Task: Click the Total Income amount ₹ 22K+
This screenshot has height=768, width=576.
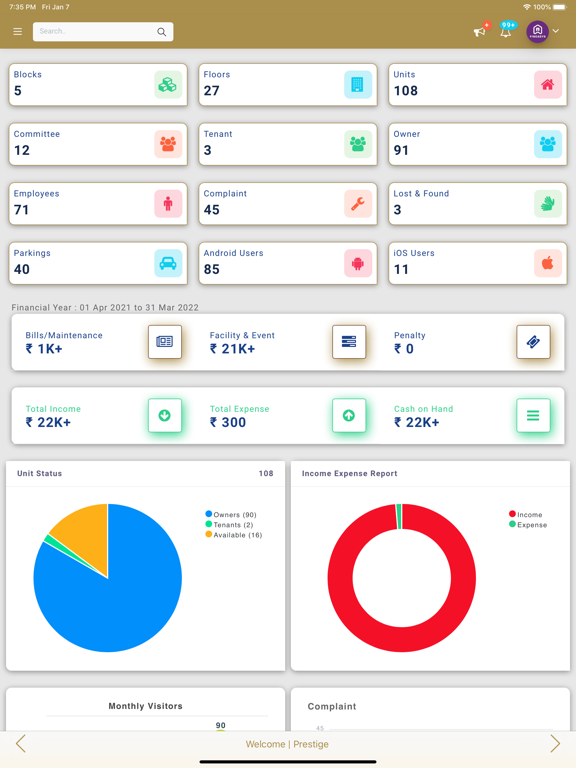Action: point(48,422)
